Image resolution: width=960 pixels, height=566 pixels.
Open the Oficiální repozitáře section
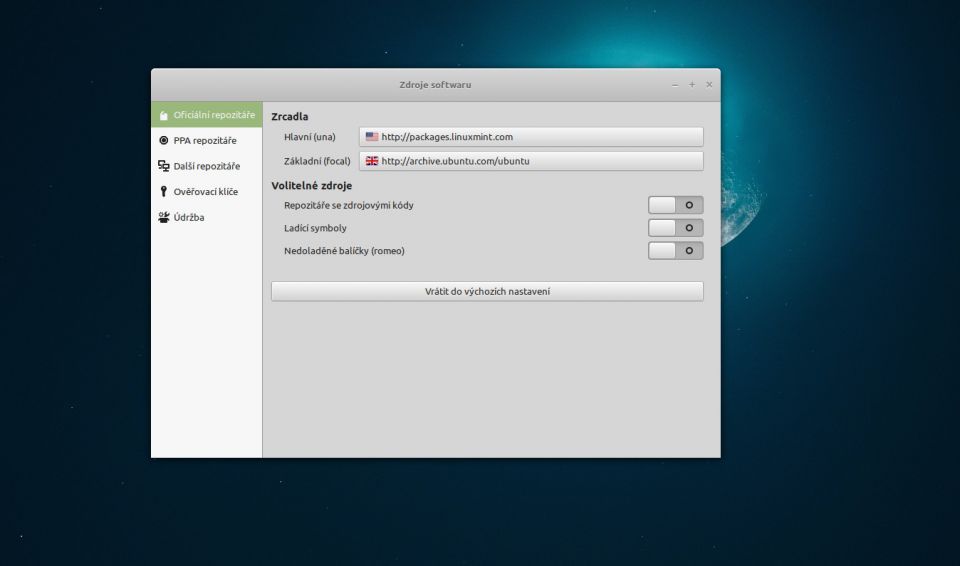207,115
